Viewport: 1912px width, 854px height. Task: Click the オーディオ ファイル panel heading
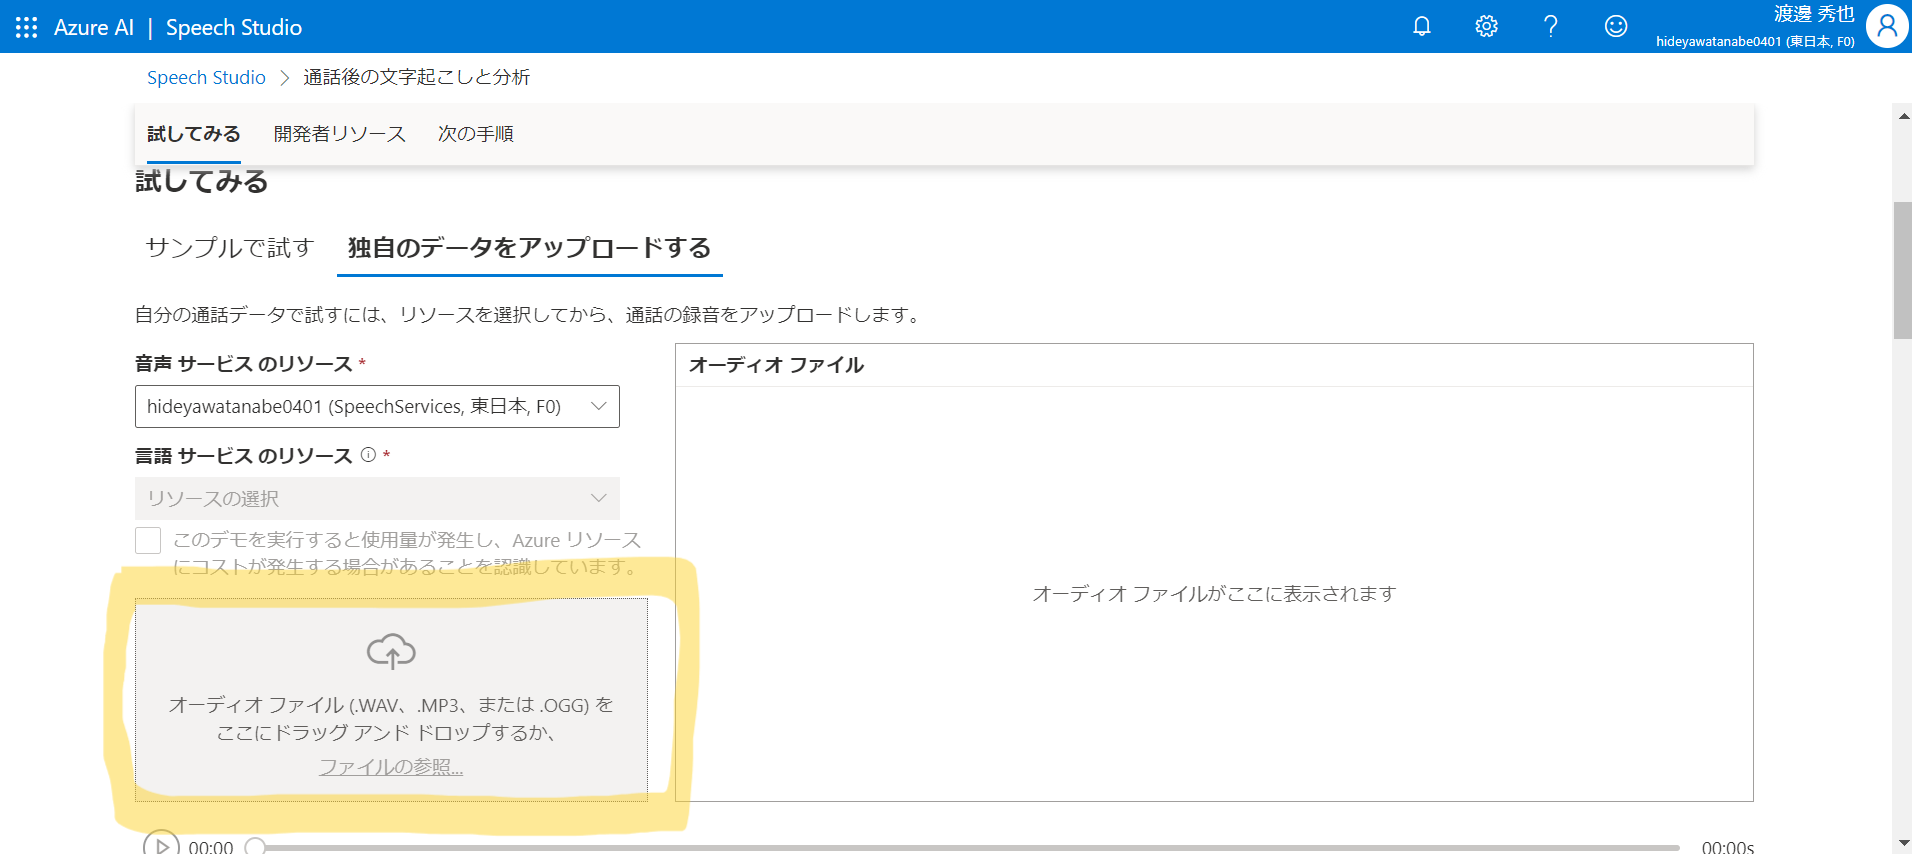pyautogui.click(x=776, y=365)
